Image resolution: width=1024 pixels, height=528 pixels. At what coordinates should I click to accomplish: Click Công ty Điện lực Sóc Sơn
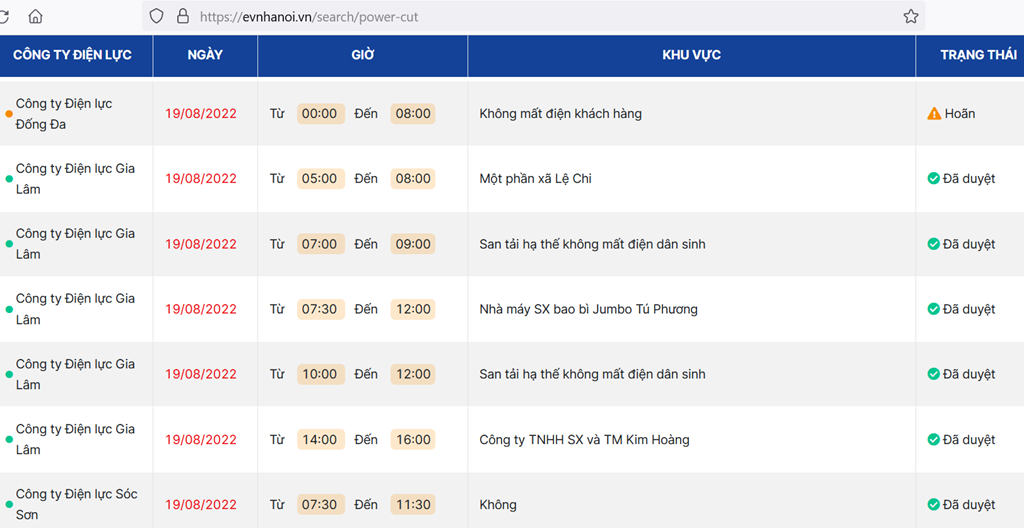pos(76,504)
